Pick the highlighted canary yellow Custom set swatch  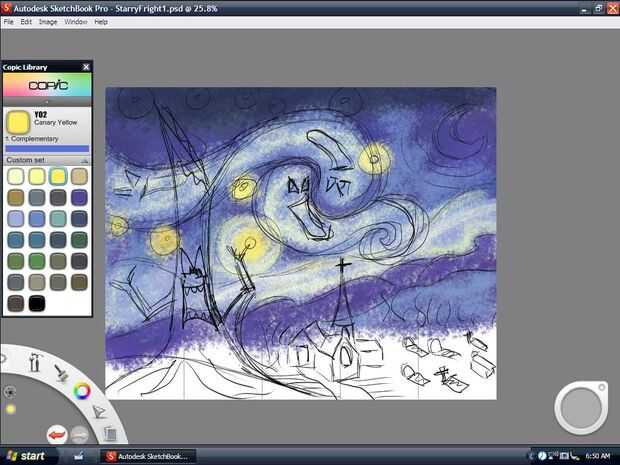[58, 176]
